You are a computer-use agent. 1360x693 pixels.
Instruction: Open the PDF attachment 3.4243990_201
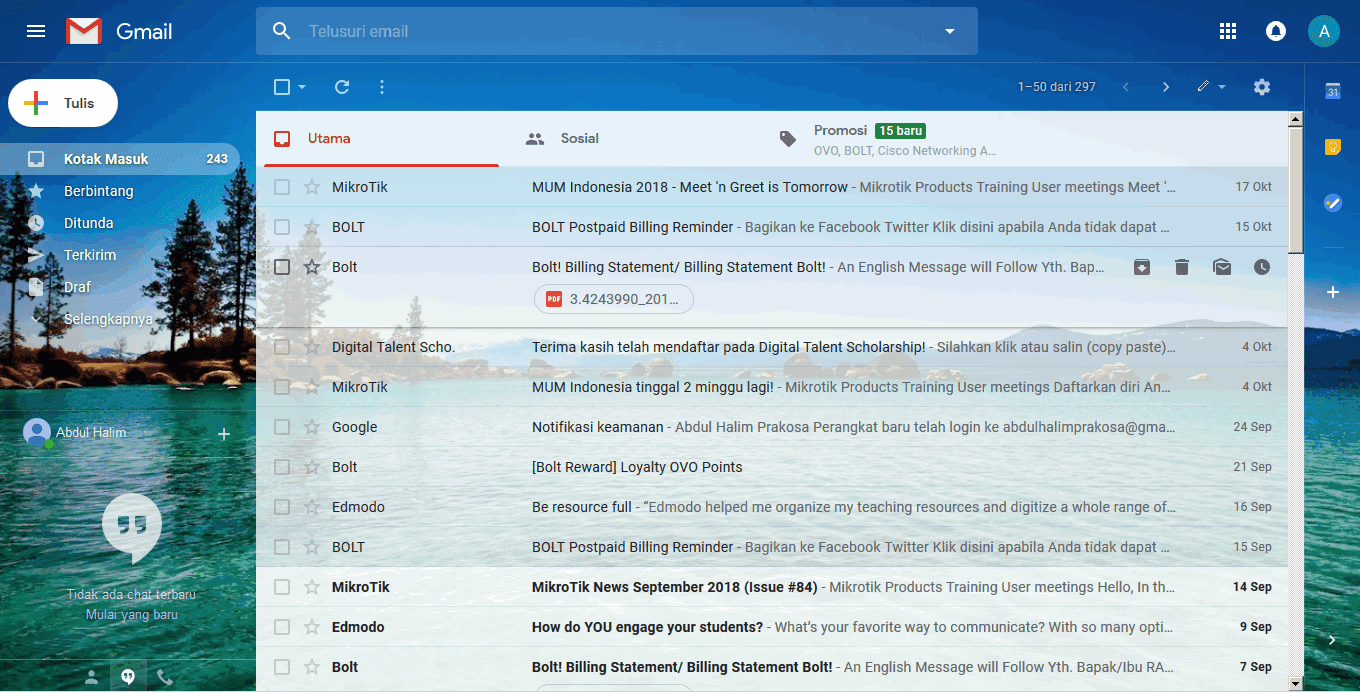click(614, 299)
